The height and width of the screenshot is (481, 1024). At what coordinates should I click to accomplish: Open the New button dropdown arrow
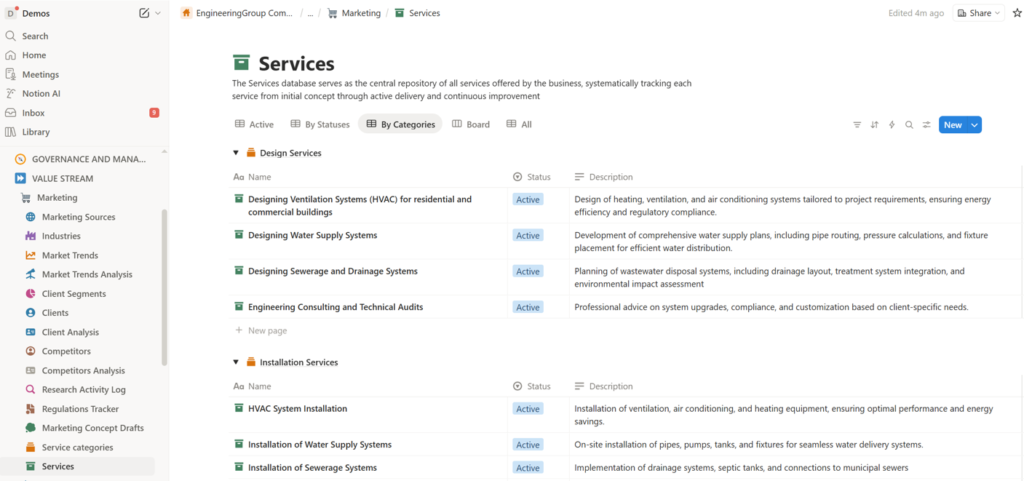pos(974,125)
